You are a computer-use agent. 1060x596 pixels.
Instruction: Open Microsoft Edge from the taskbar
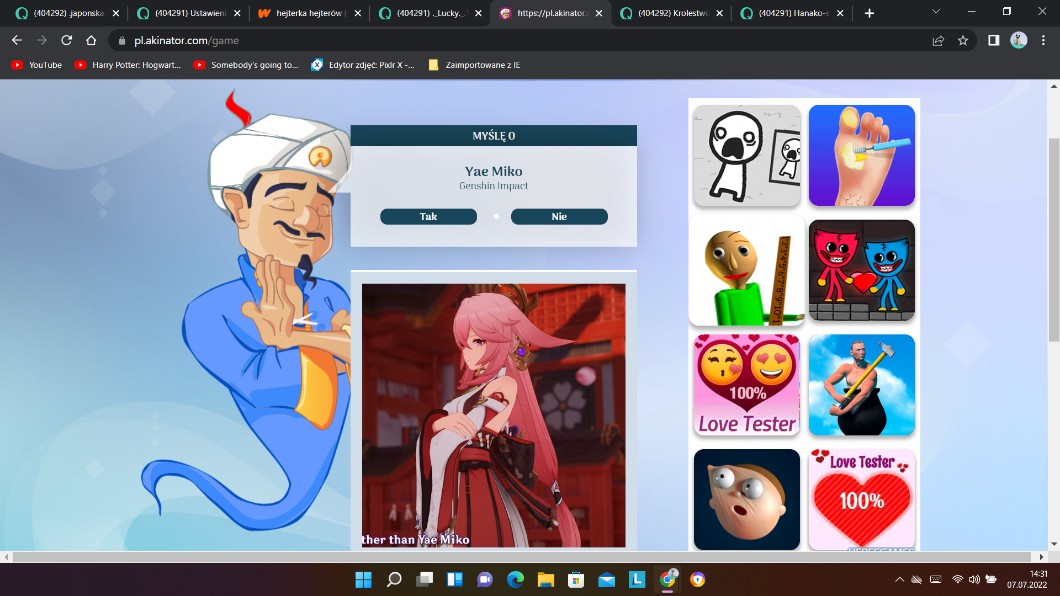point(515,580)
